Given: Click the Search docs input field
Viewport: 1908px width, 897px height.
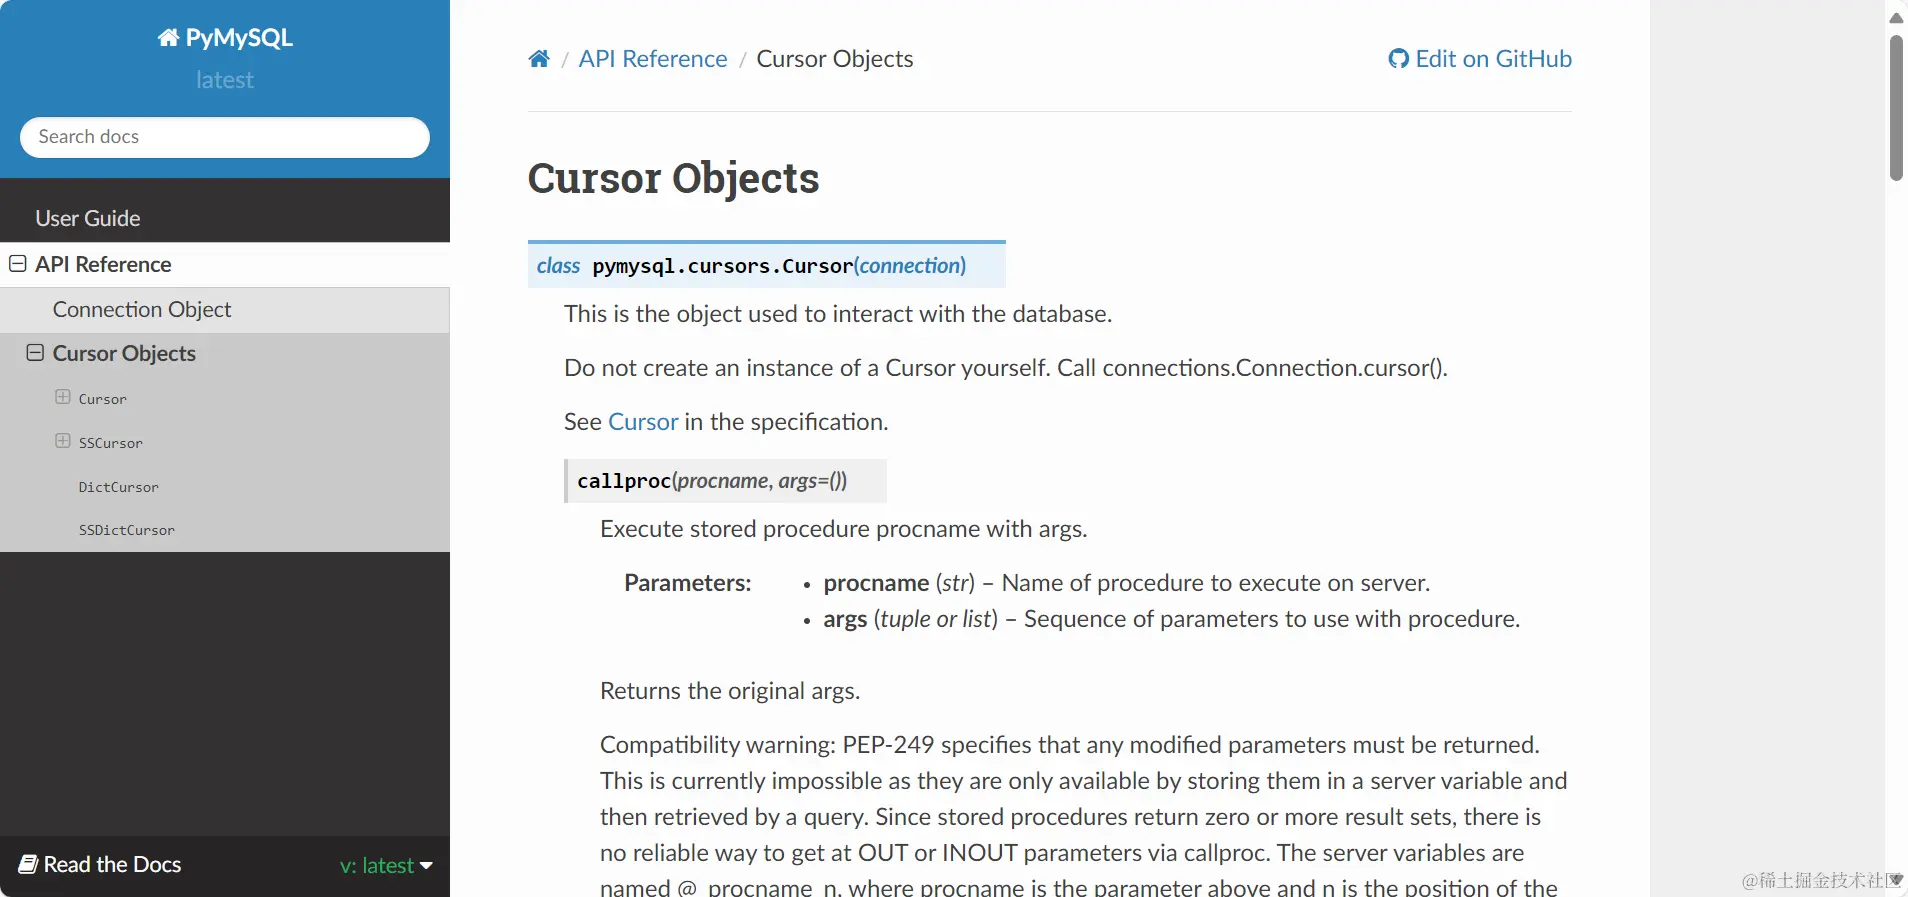Looking at the screenshot, I should pyautogui.click(x=225, y=137).
